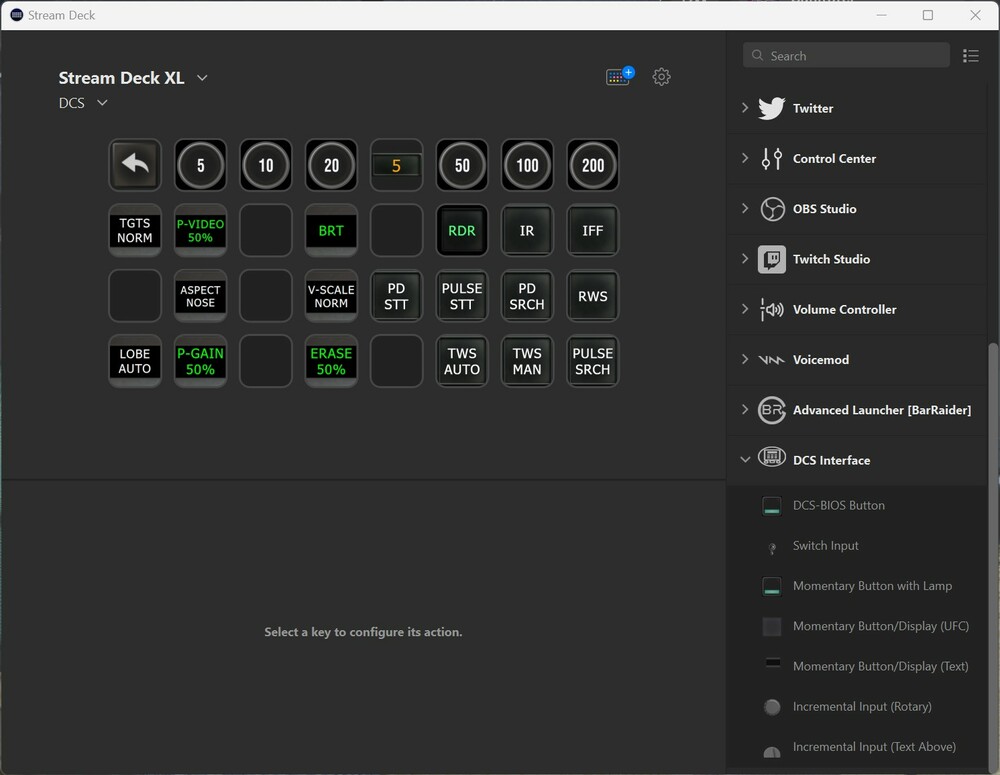Screen dimensions: 1000x775
Task: Select empty key between BRT and RDR
Action: 396,230
